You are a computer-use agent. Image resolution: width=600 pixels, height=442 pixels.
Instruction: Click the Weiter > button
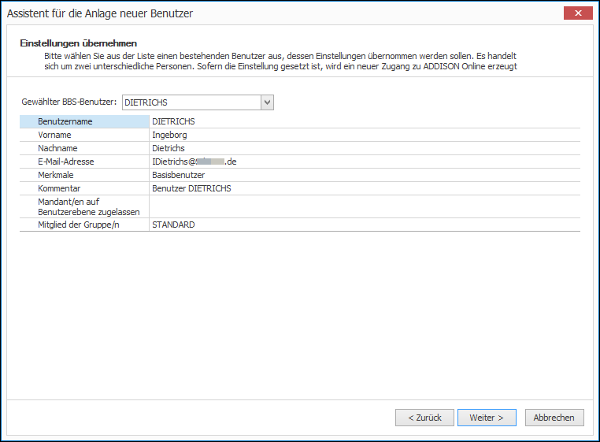click(486, 418)
